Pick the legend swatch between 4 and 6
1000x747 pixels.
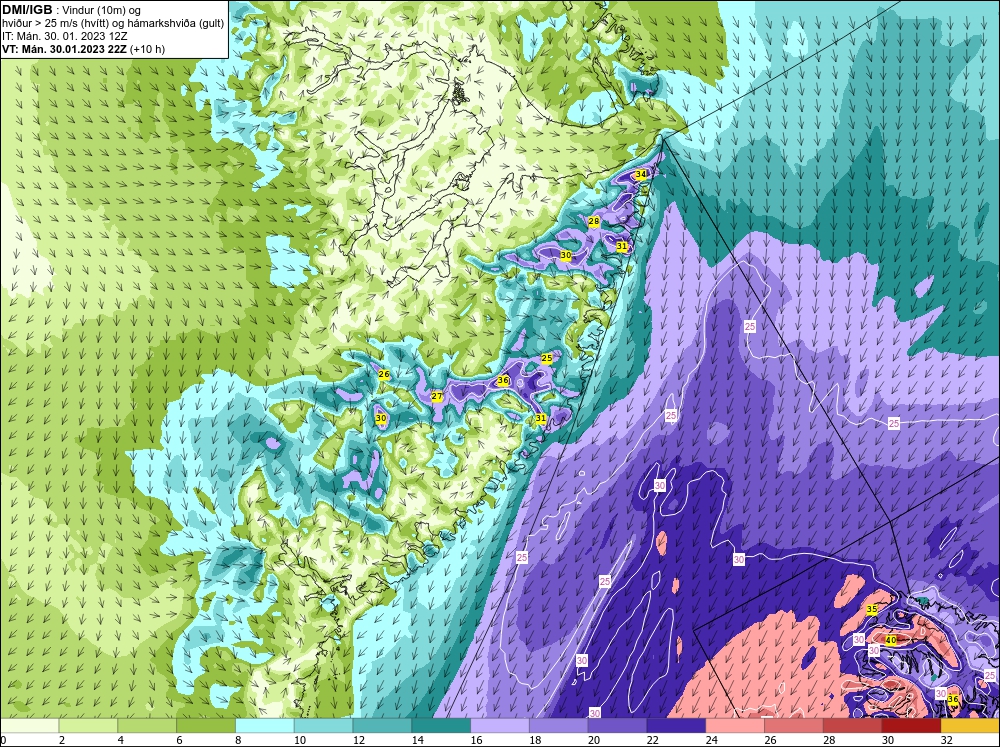(147, 725)
